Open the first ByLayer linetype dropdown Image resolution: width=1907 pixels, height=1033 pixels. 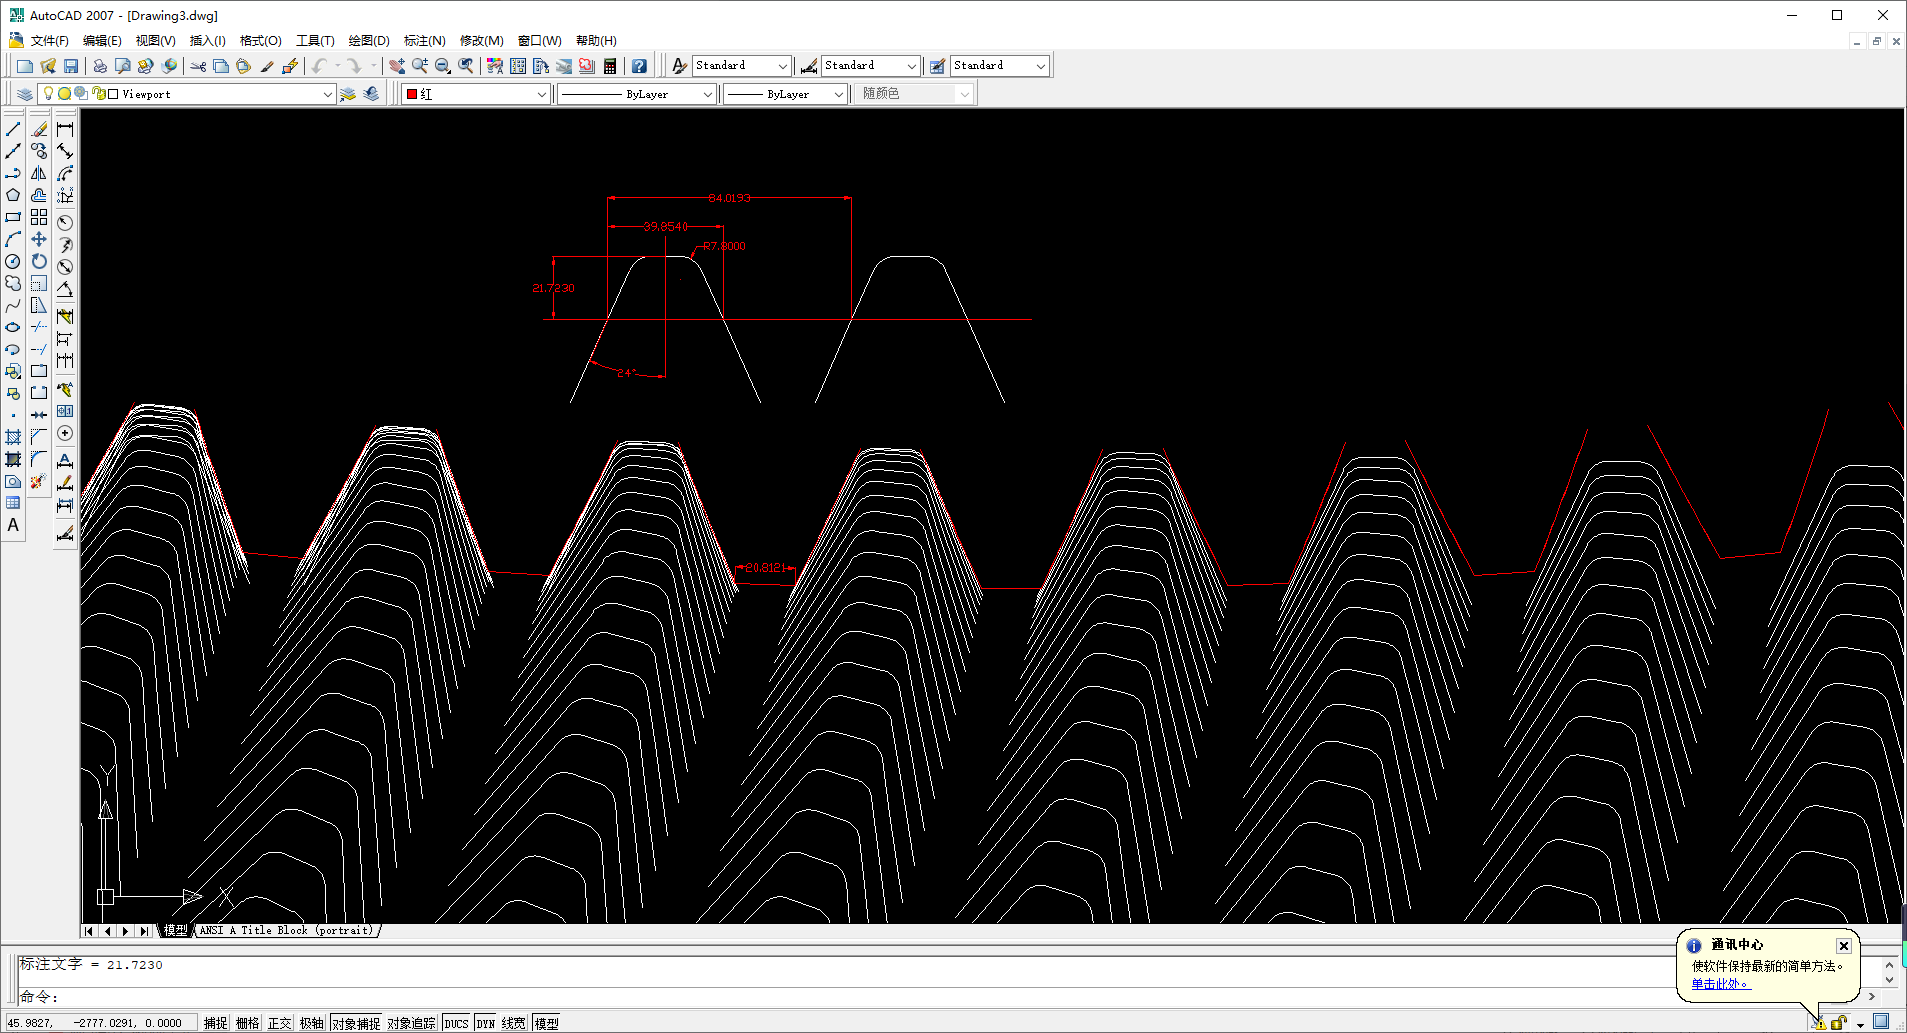click(637, 94)
